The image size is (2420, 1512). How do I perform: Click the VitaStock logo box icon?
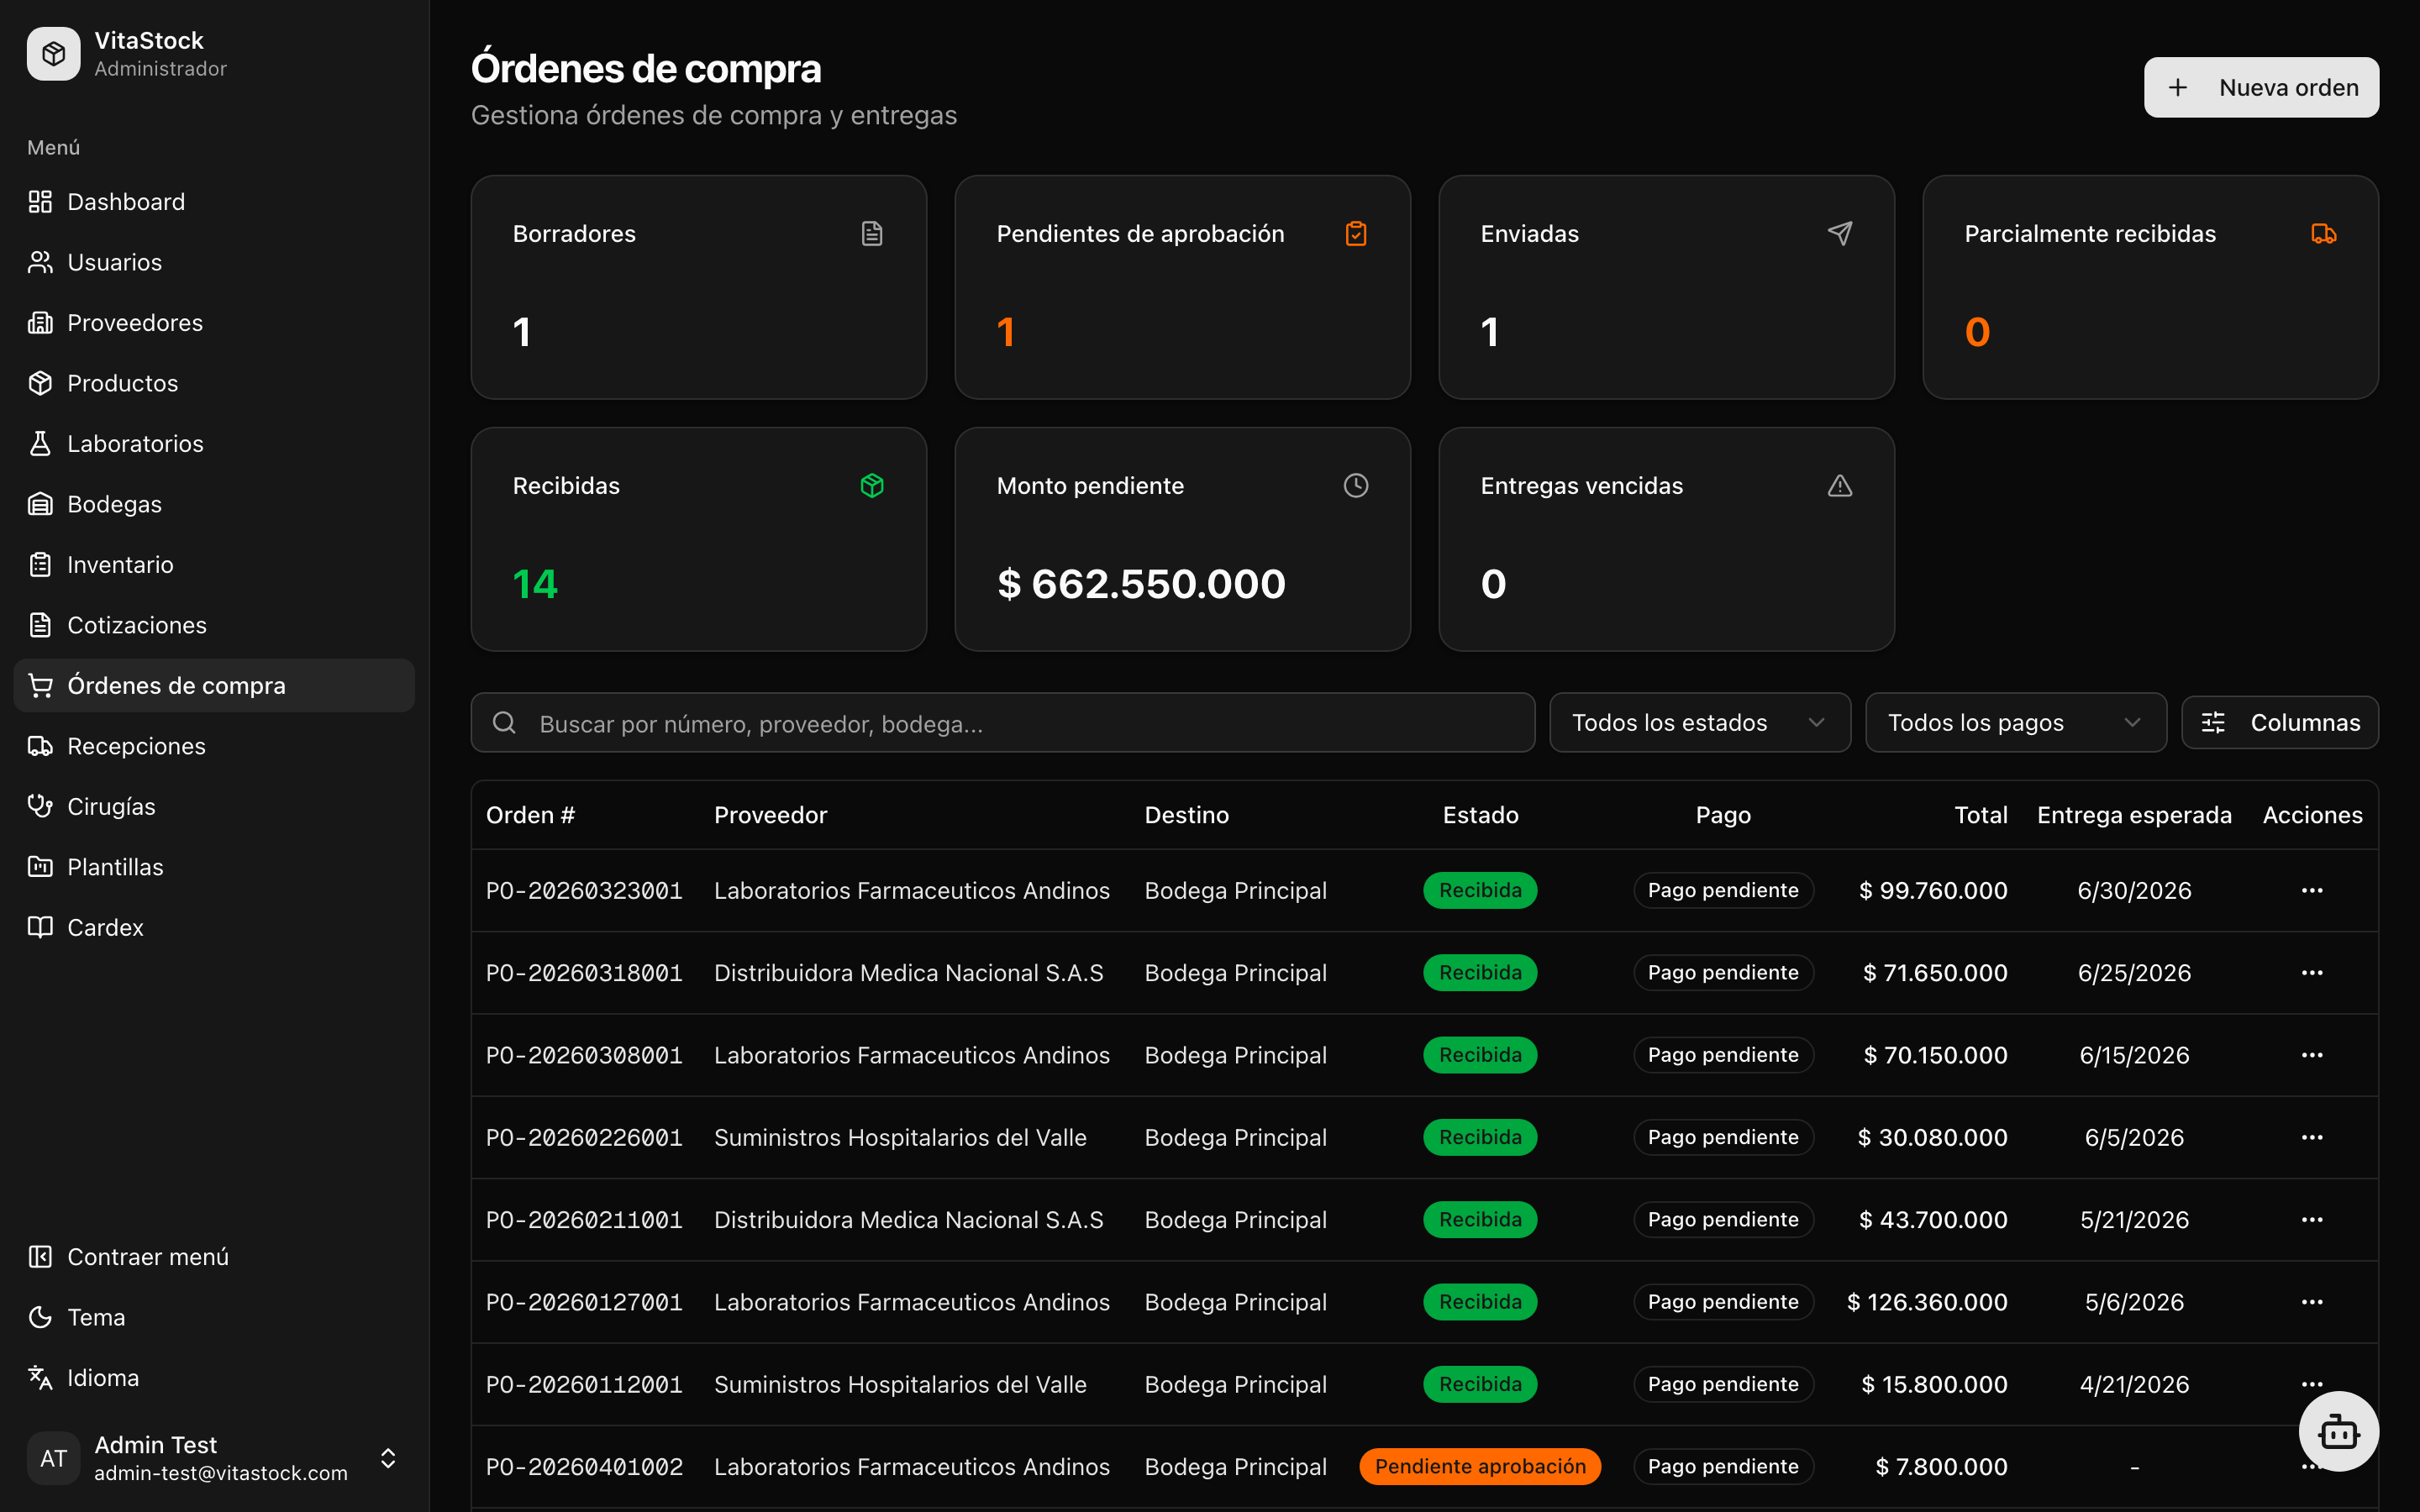pos(53,54)
